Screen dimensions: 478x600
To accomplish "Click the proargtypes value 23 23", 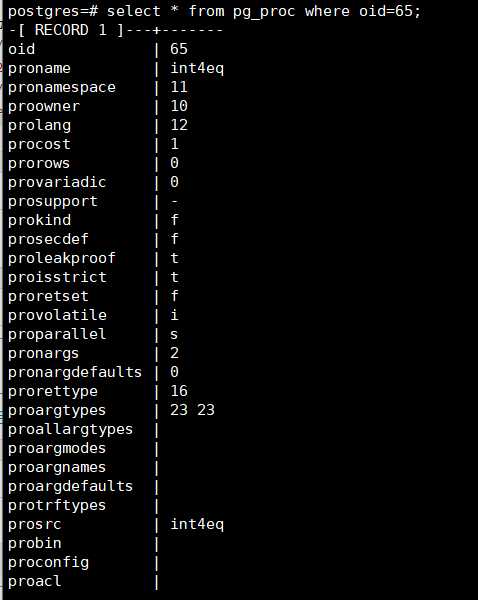I will [192, 410].
